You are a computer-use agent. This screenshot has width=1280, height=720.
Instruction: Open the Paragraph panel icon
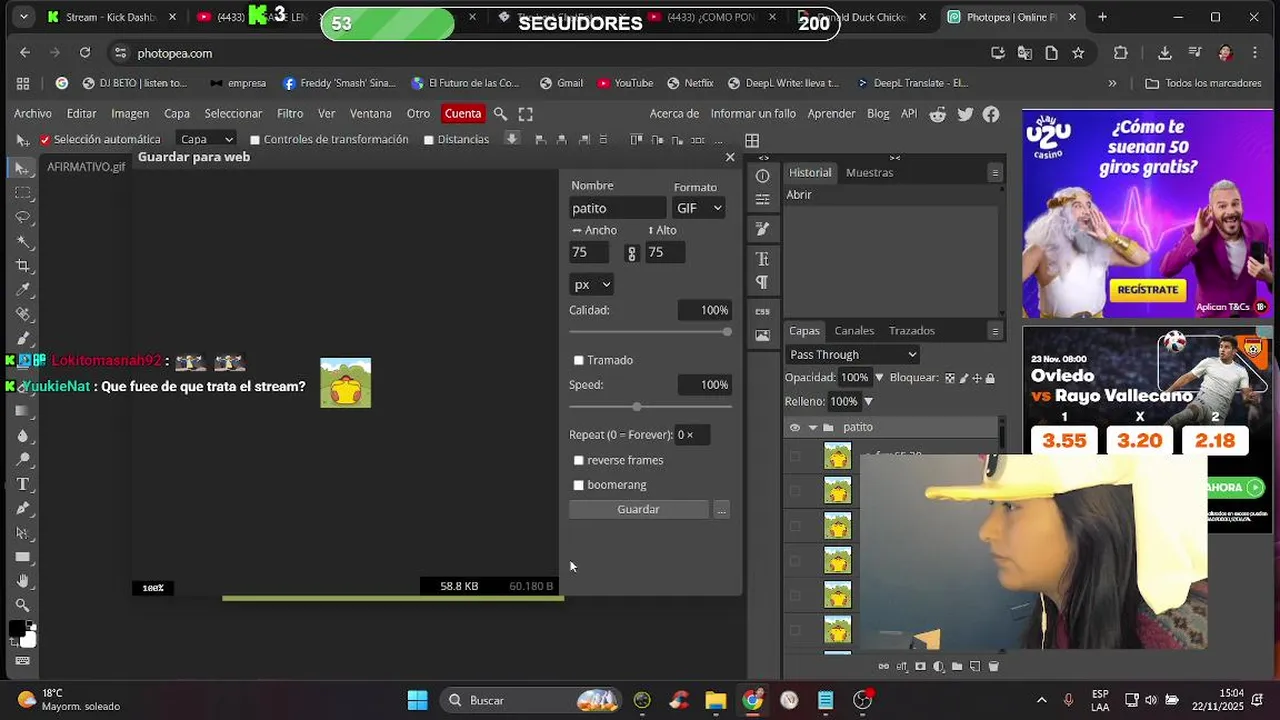click(x=763, y=282)
